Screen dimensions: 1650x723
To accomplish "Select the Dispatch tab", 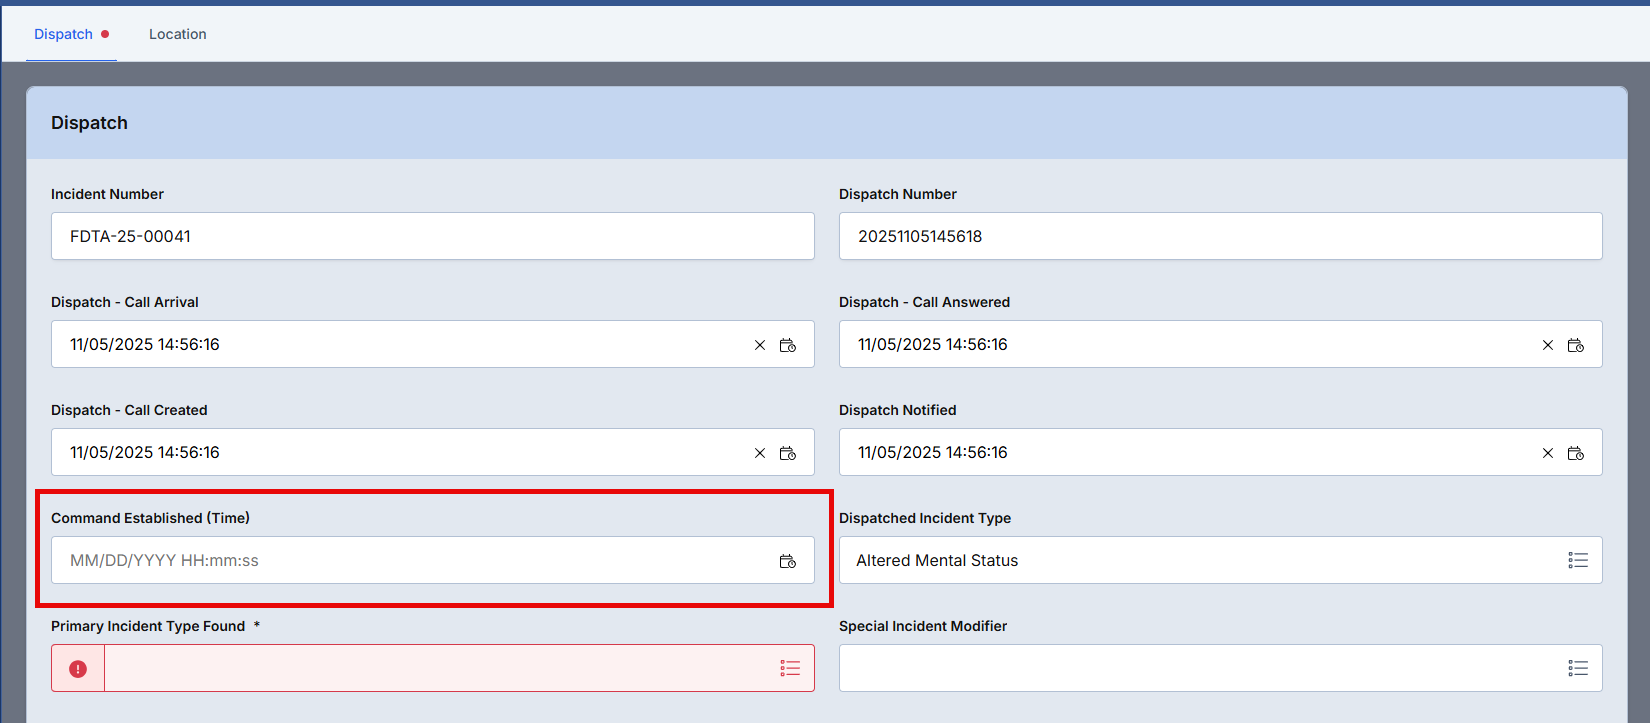I will [64, 34].
